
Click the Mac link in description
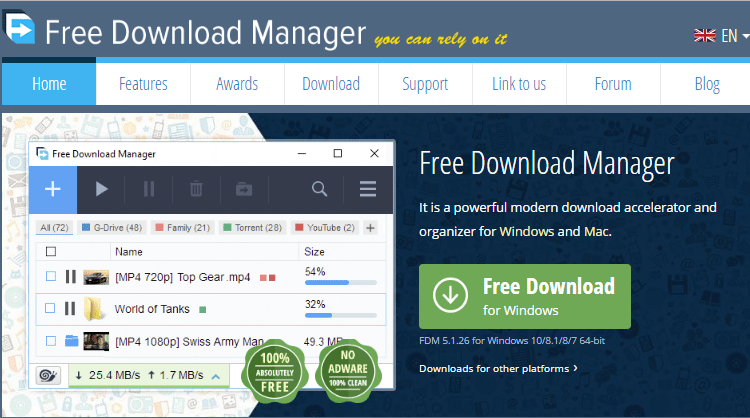[x=596, y=231]
